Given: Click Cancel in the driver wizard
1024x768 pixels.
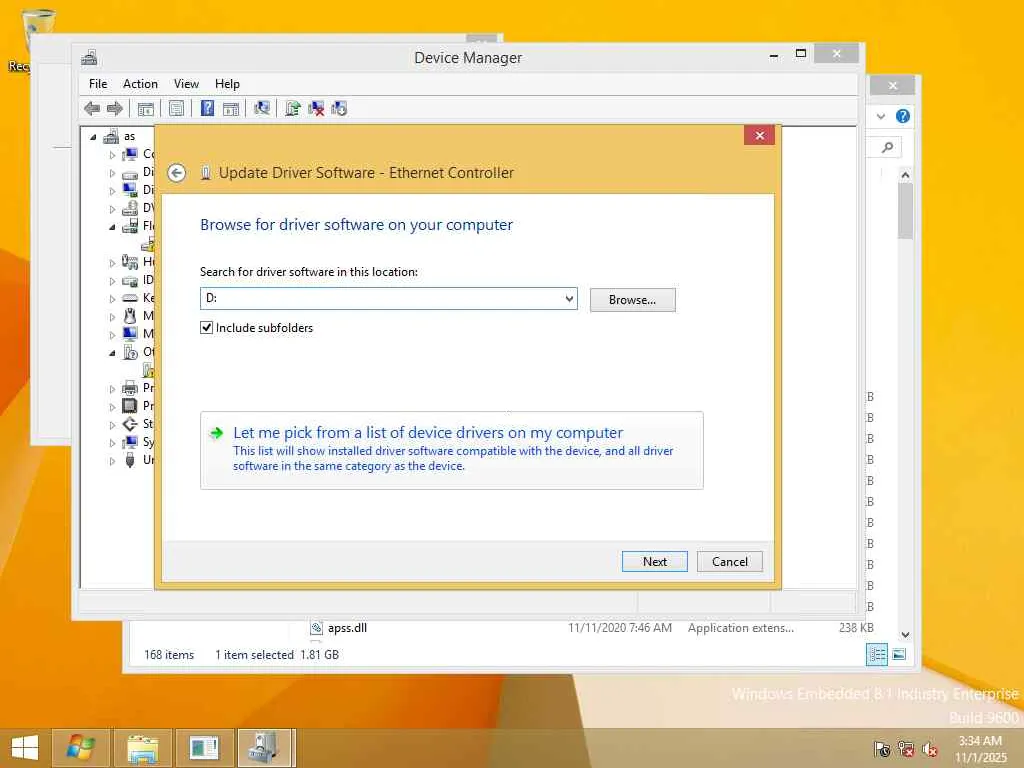Looking at the screenshot, I should (x=729, y=562).
